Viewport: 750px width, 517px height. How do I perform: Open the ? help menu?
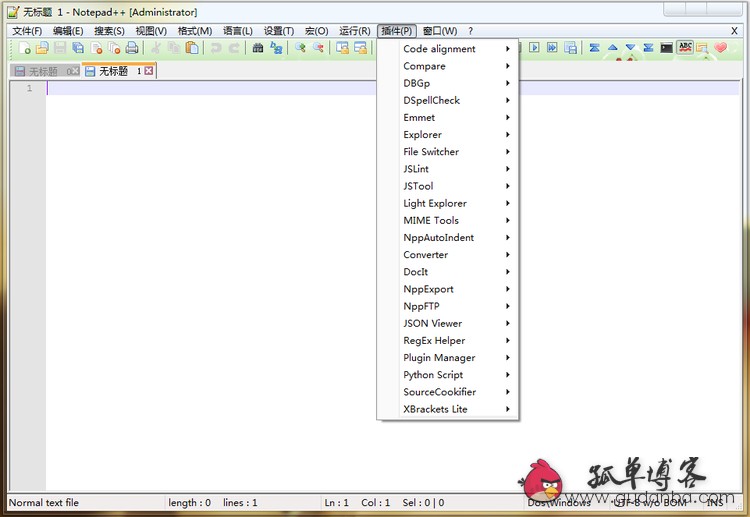point(471,31)
